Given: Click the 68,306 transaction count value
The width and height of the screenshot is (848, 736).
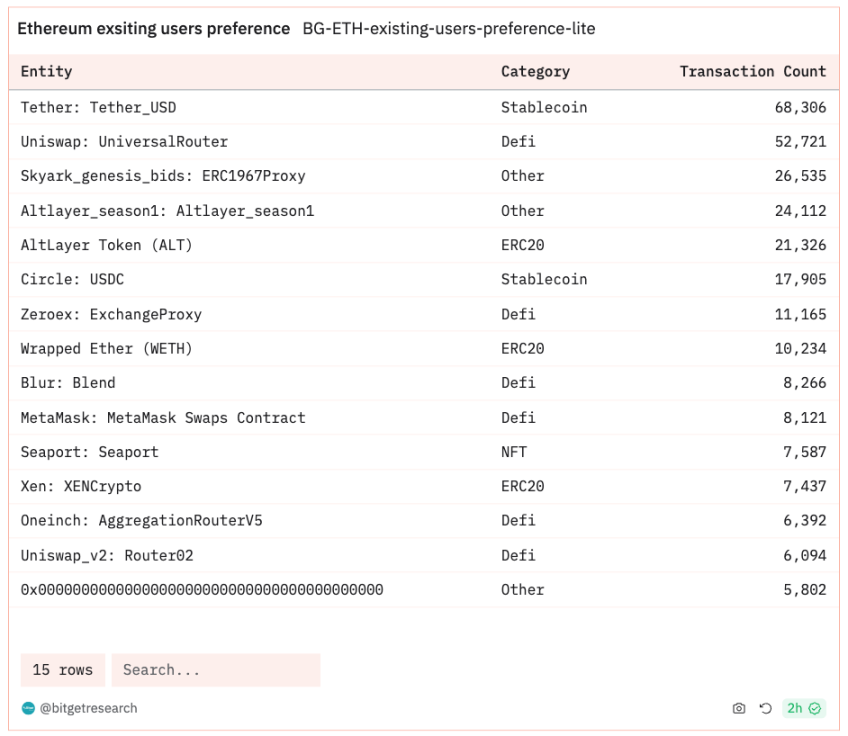Looking at the screenshot, I should click(x=800, y=107).
